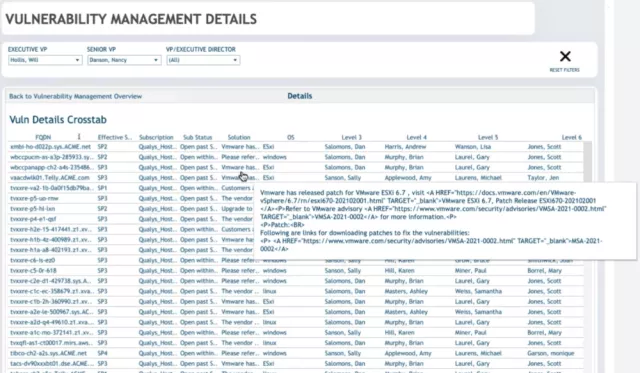Click the Reset Filters X icon
The width and height of the screenshot is (640, 373).
[565, 56]
